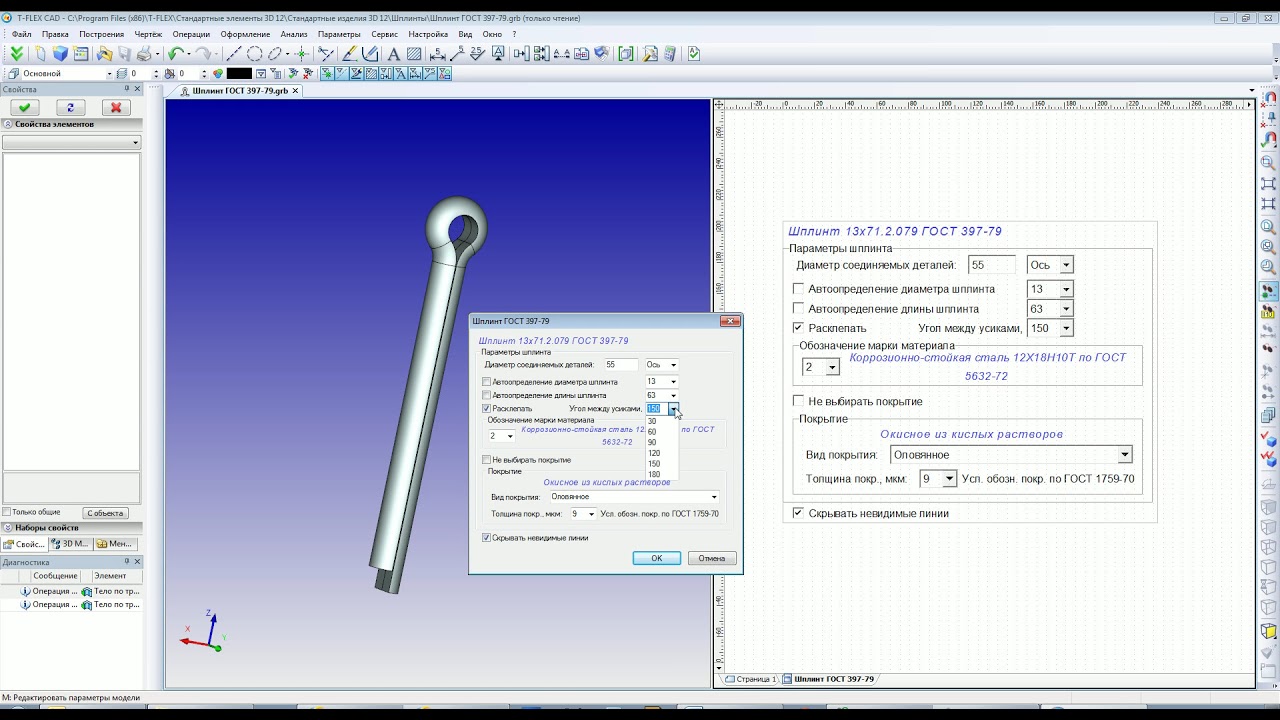Confirm with green checkmark in Properties panel
The width and height of the screenshot is (1280, 720).
coord(24,107)
